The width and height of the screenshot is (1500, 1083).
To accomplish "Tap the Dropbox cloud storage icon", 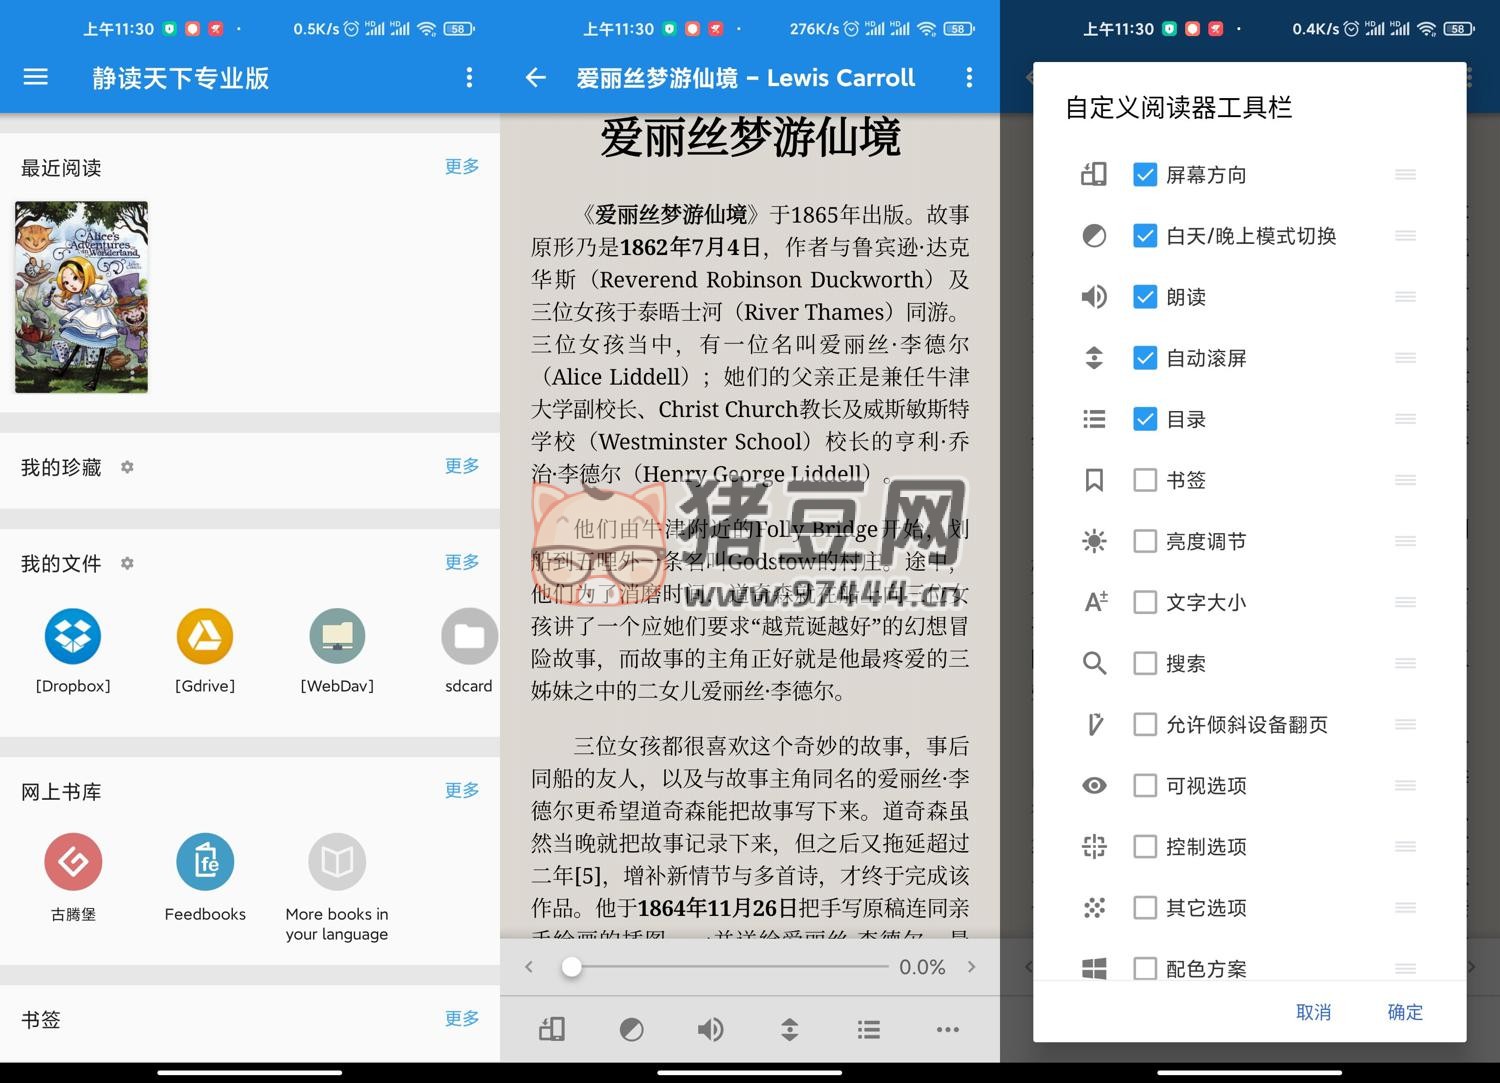I will 73,637.
